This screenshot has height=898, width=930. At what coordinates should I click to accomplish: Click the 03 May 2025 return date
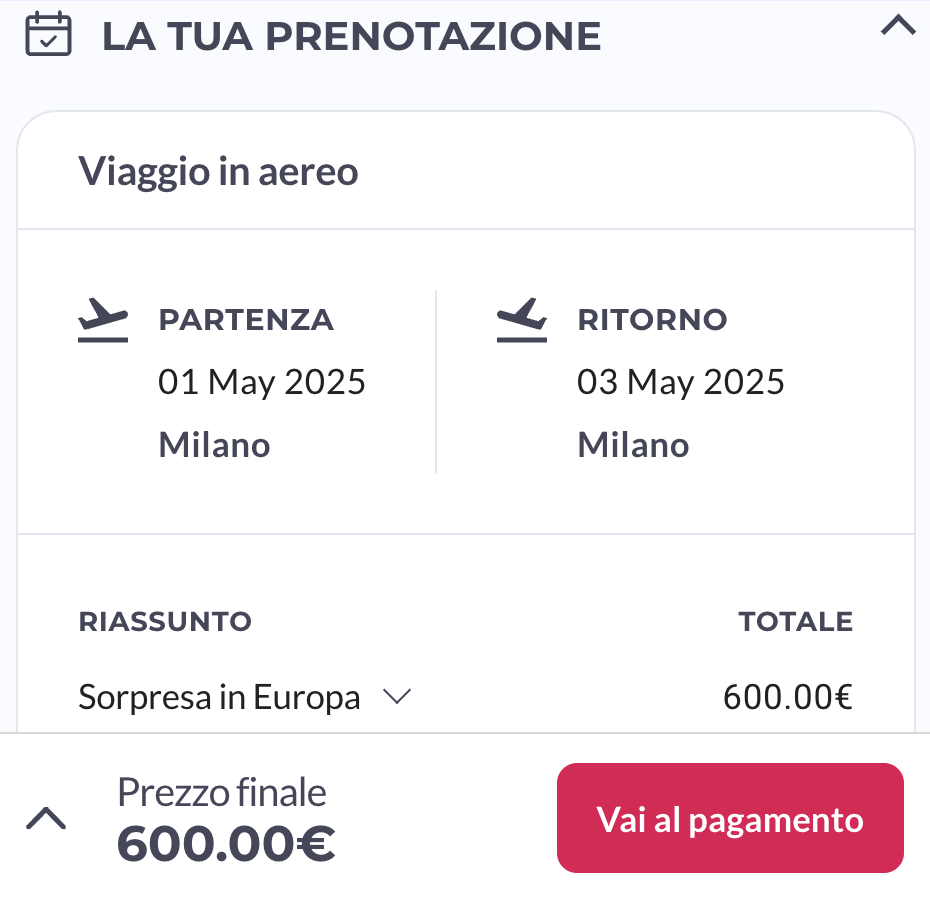681,381
